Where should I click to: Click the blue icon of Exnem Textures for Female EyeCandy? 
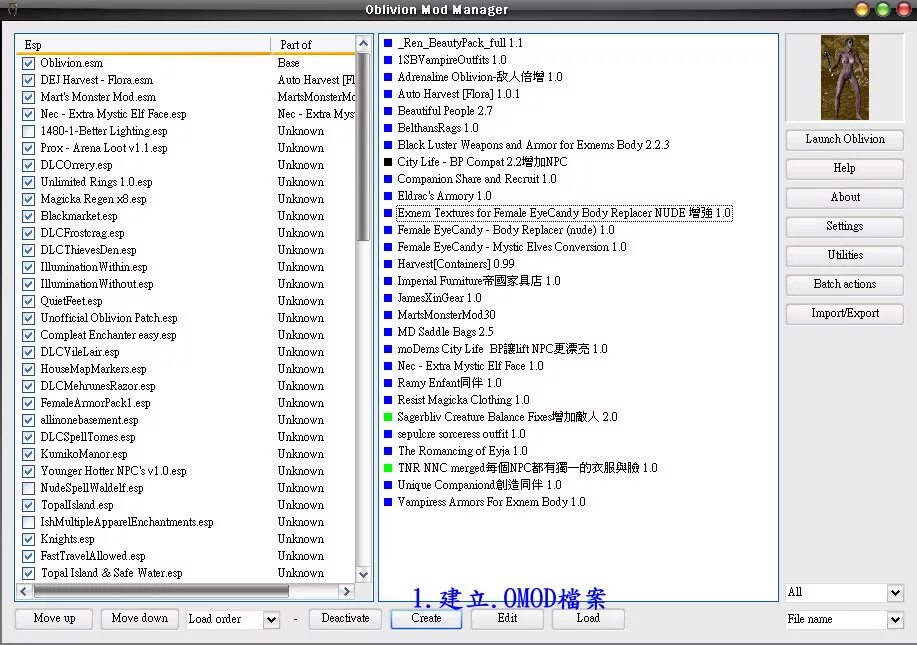click(x=388, y=213)
